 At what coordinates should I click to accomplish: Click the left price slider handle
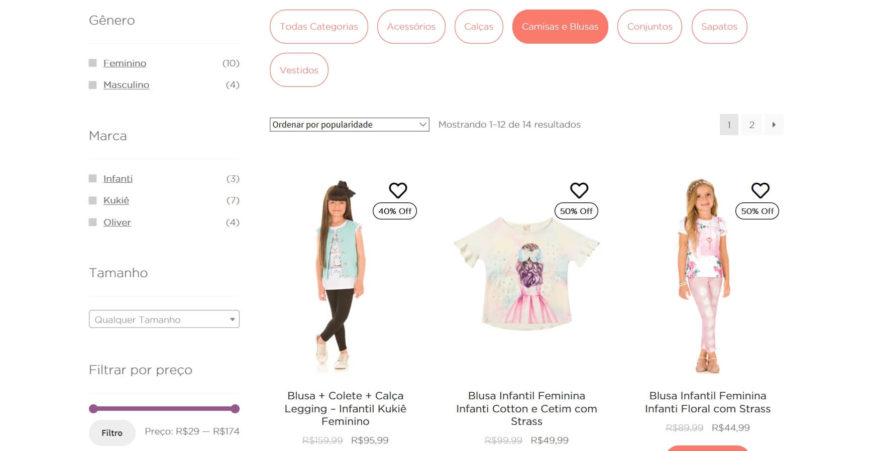point(93,409)
